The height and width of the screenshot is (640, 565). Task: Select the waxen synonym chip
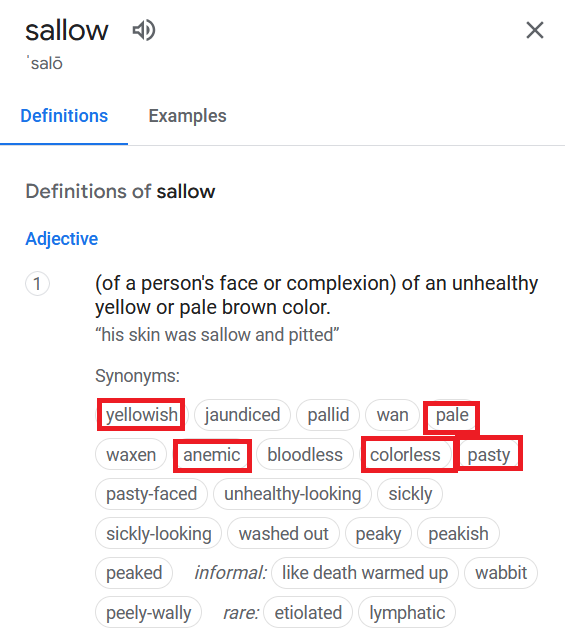[x=131, y=454]
